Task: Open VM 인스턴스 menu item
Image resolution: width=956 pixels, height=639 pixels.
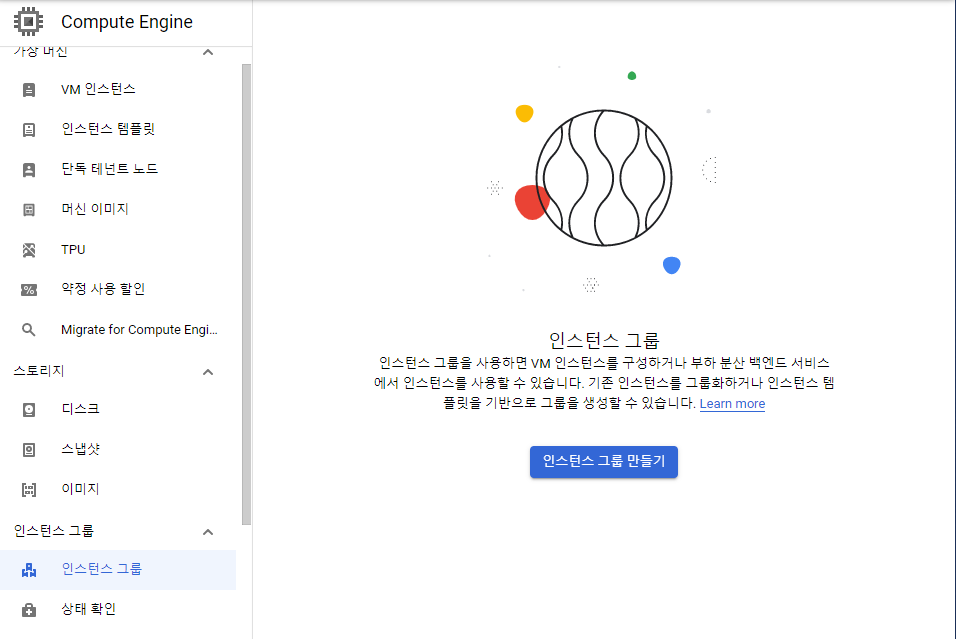Action: click(118, 90)
